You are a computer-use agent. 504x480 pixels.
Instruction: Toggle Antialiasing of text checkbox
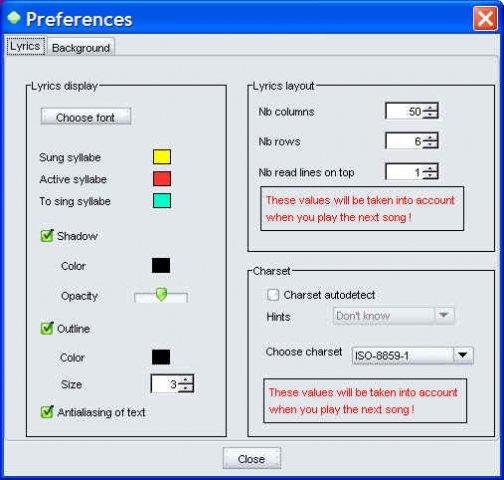tap(47, 412)
